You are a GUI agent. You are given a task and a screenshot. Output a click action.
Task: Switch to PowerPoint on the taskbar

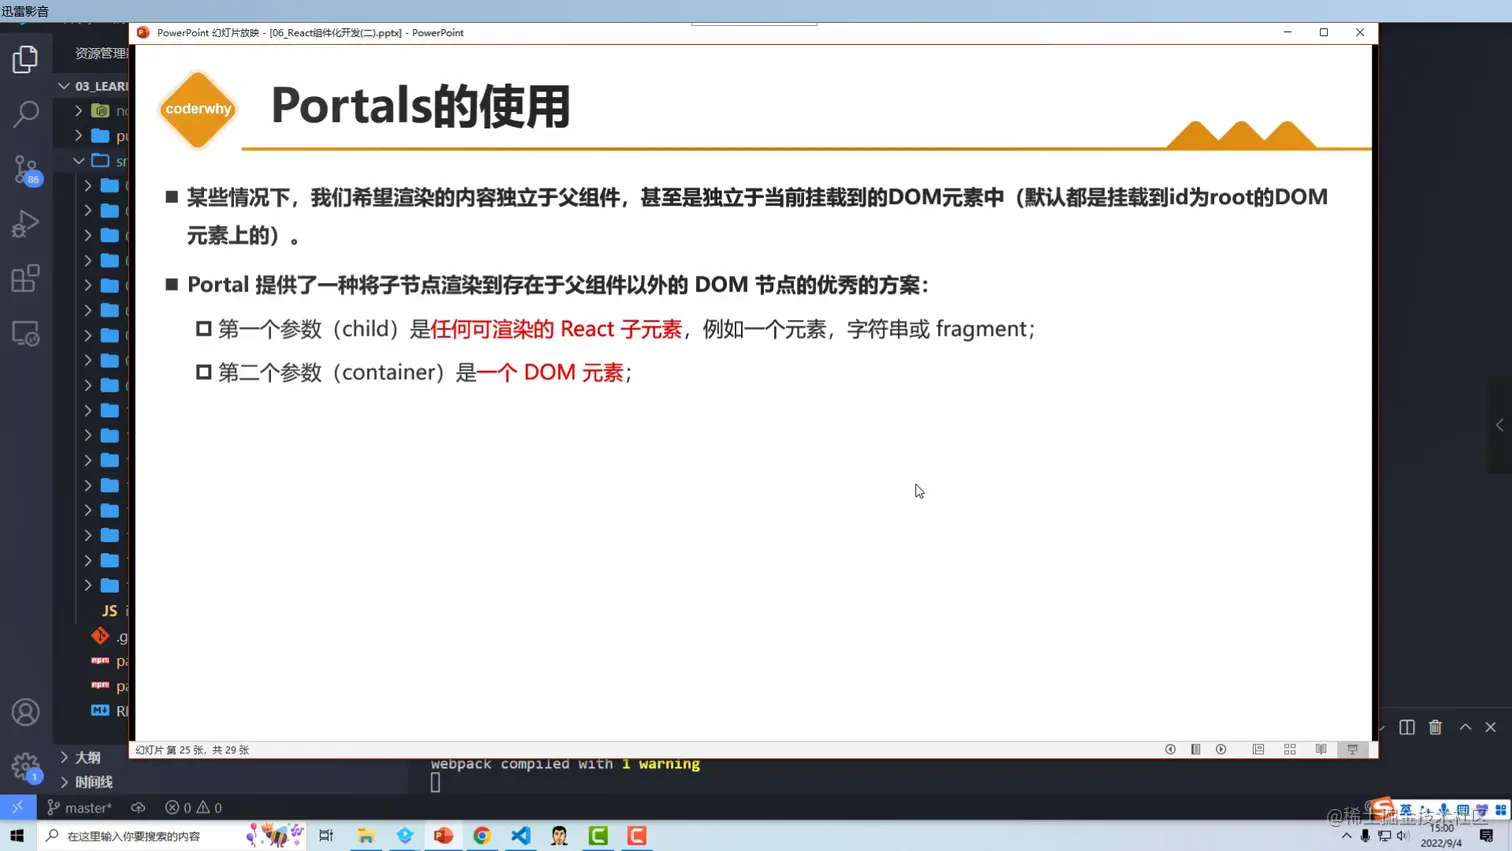[444, 835]
